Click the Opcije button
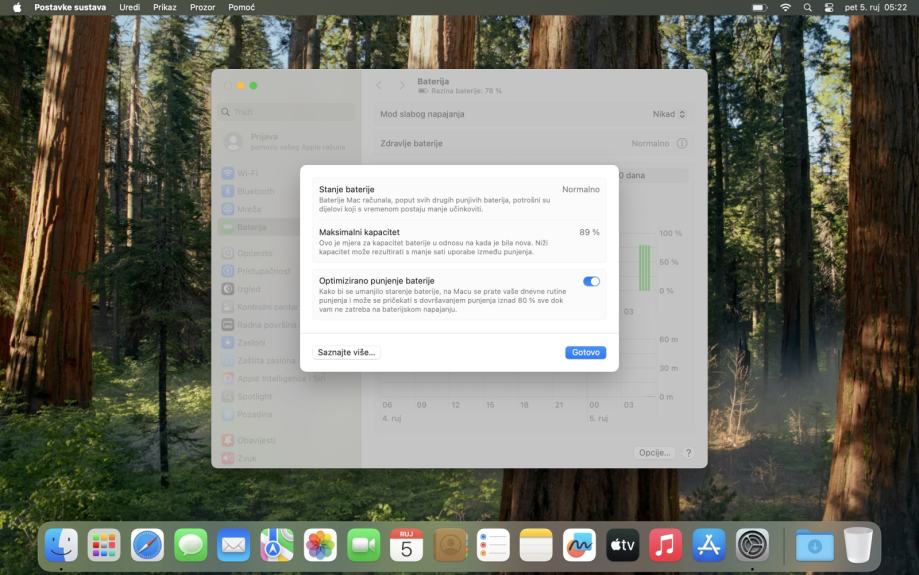This screenshot has height=575, width=919. pos(654,452)
